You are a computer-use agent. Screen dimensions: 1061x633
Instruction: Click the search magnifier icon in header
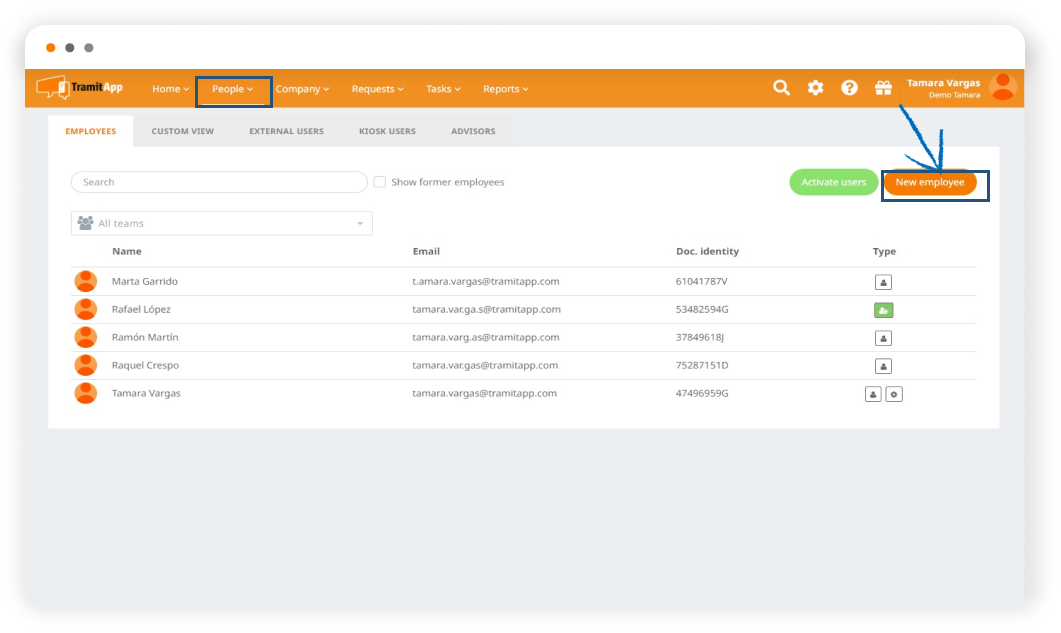point(782,88)
